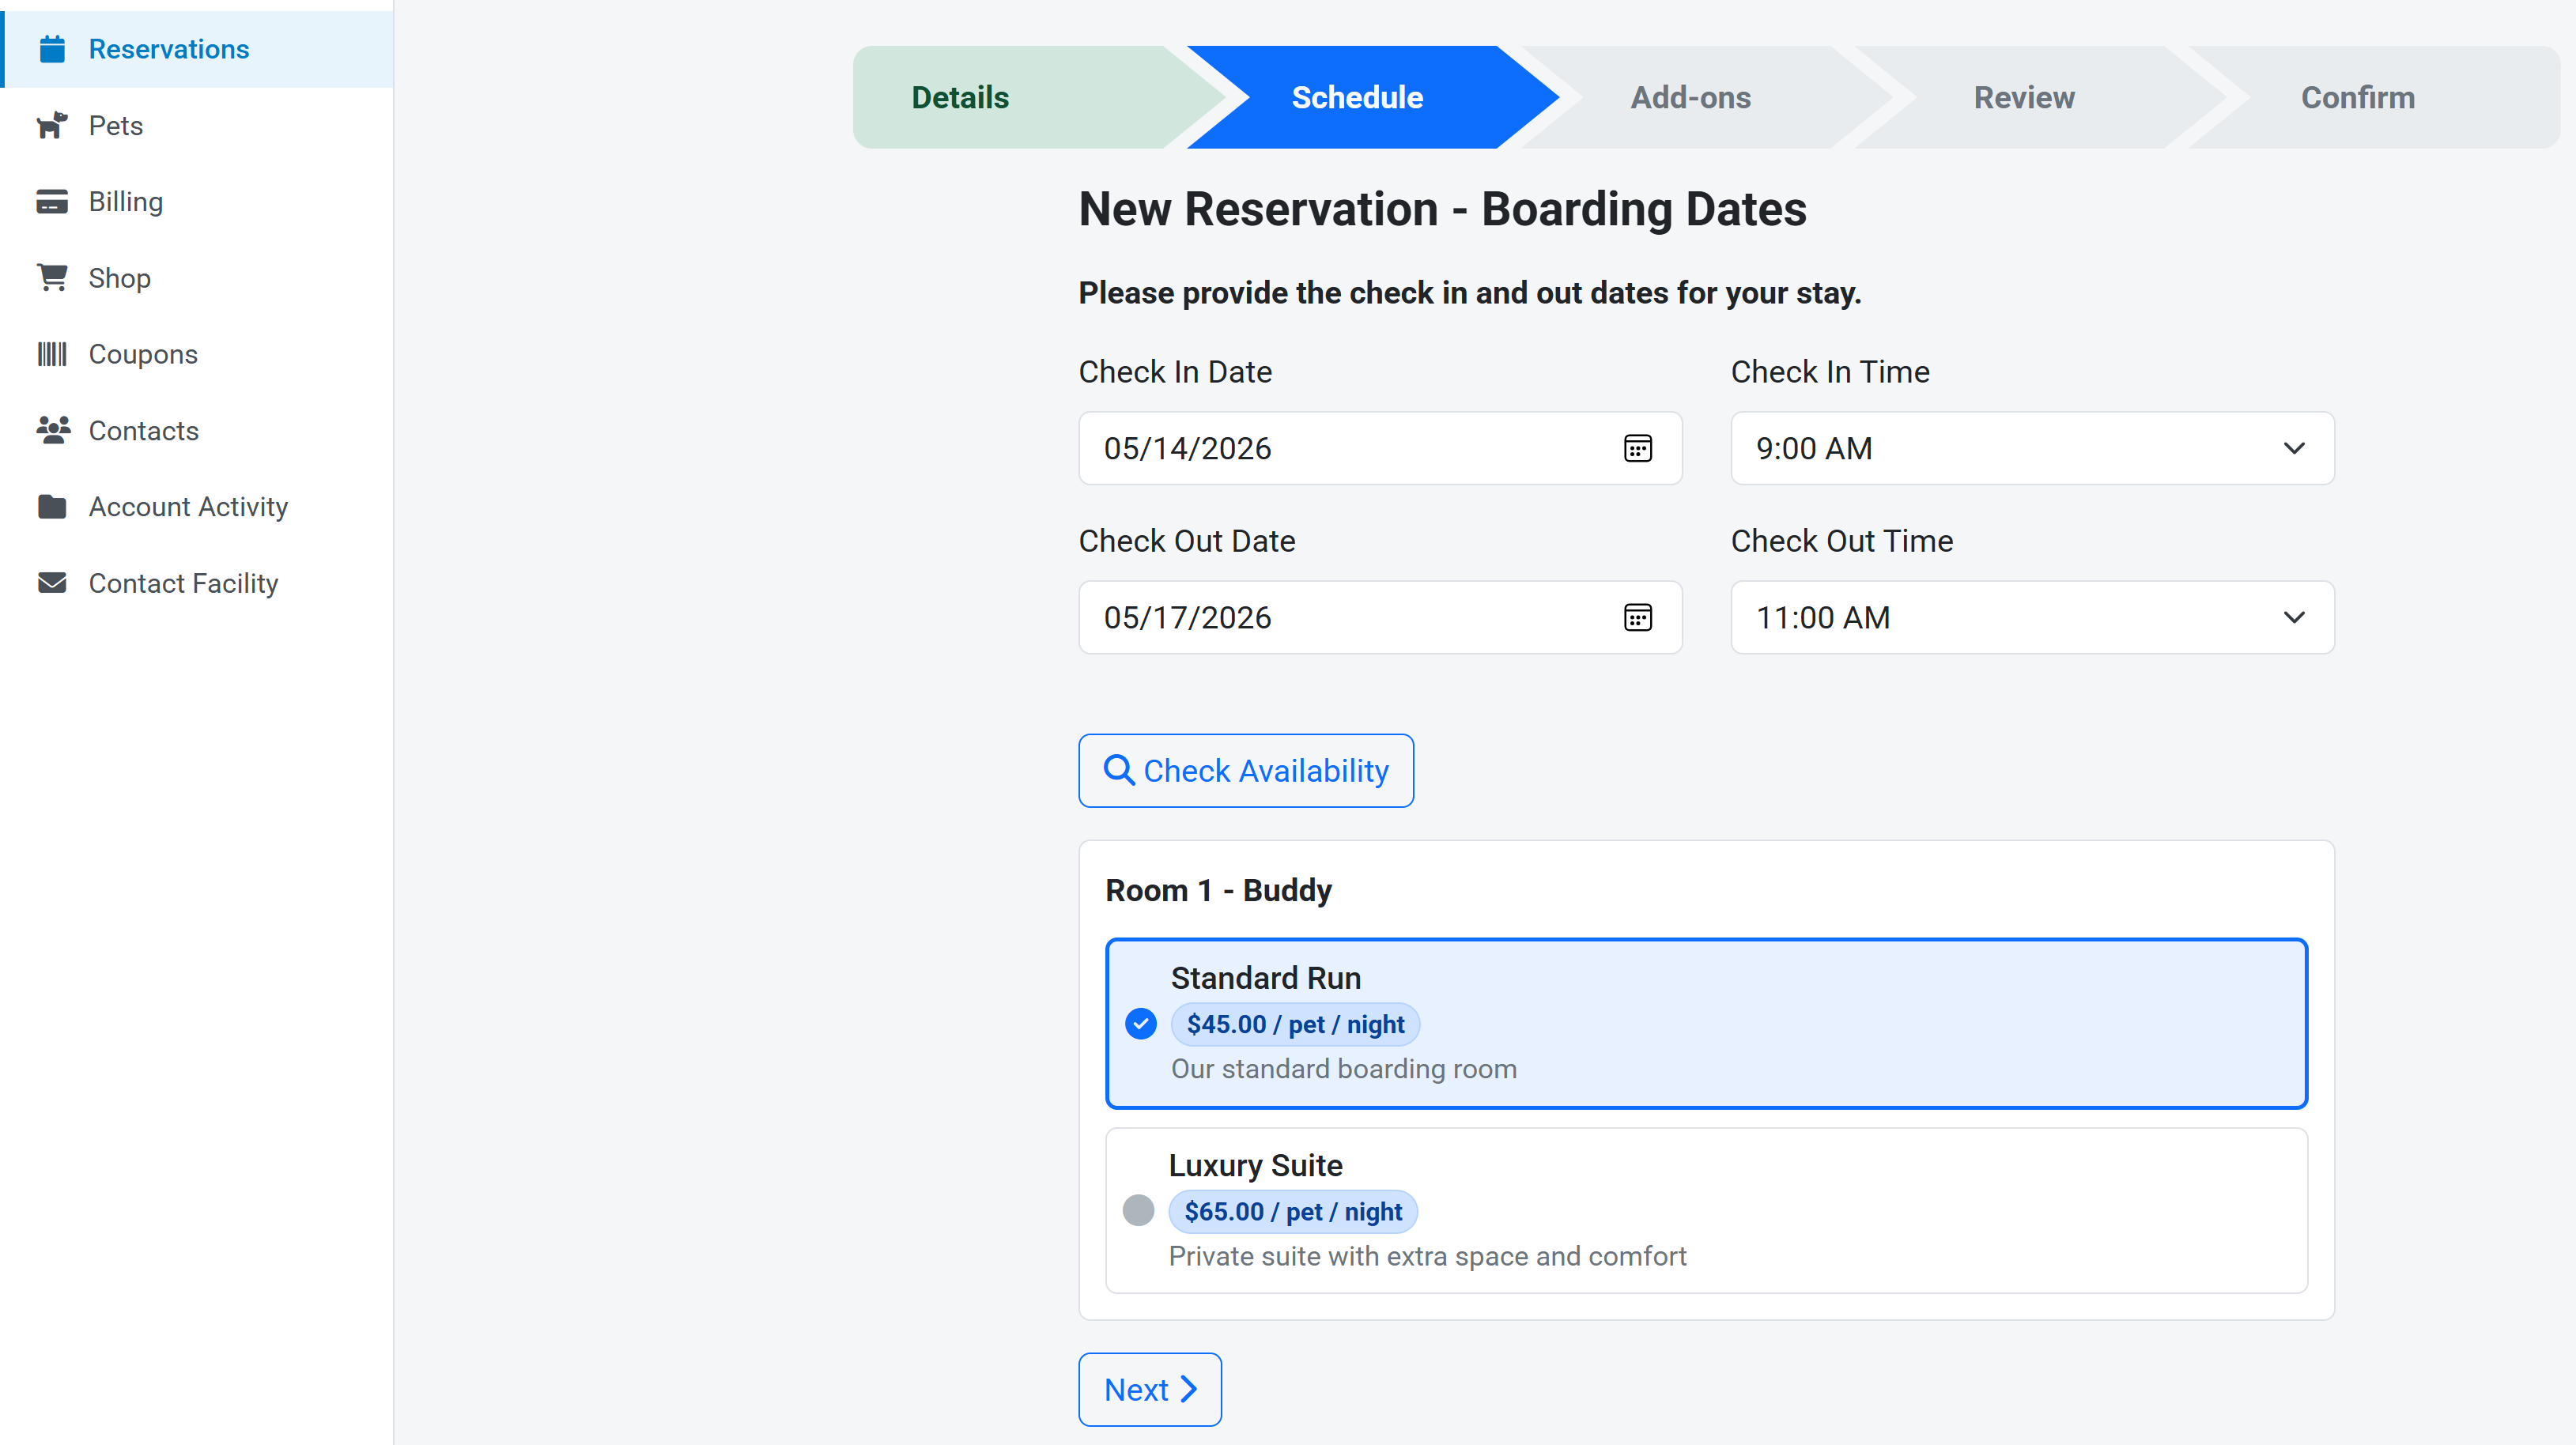The width and height of the screenshot is (2576, 1445).
Task: Click the $65.00 / pet / night badge
Action: 1293,1211
